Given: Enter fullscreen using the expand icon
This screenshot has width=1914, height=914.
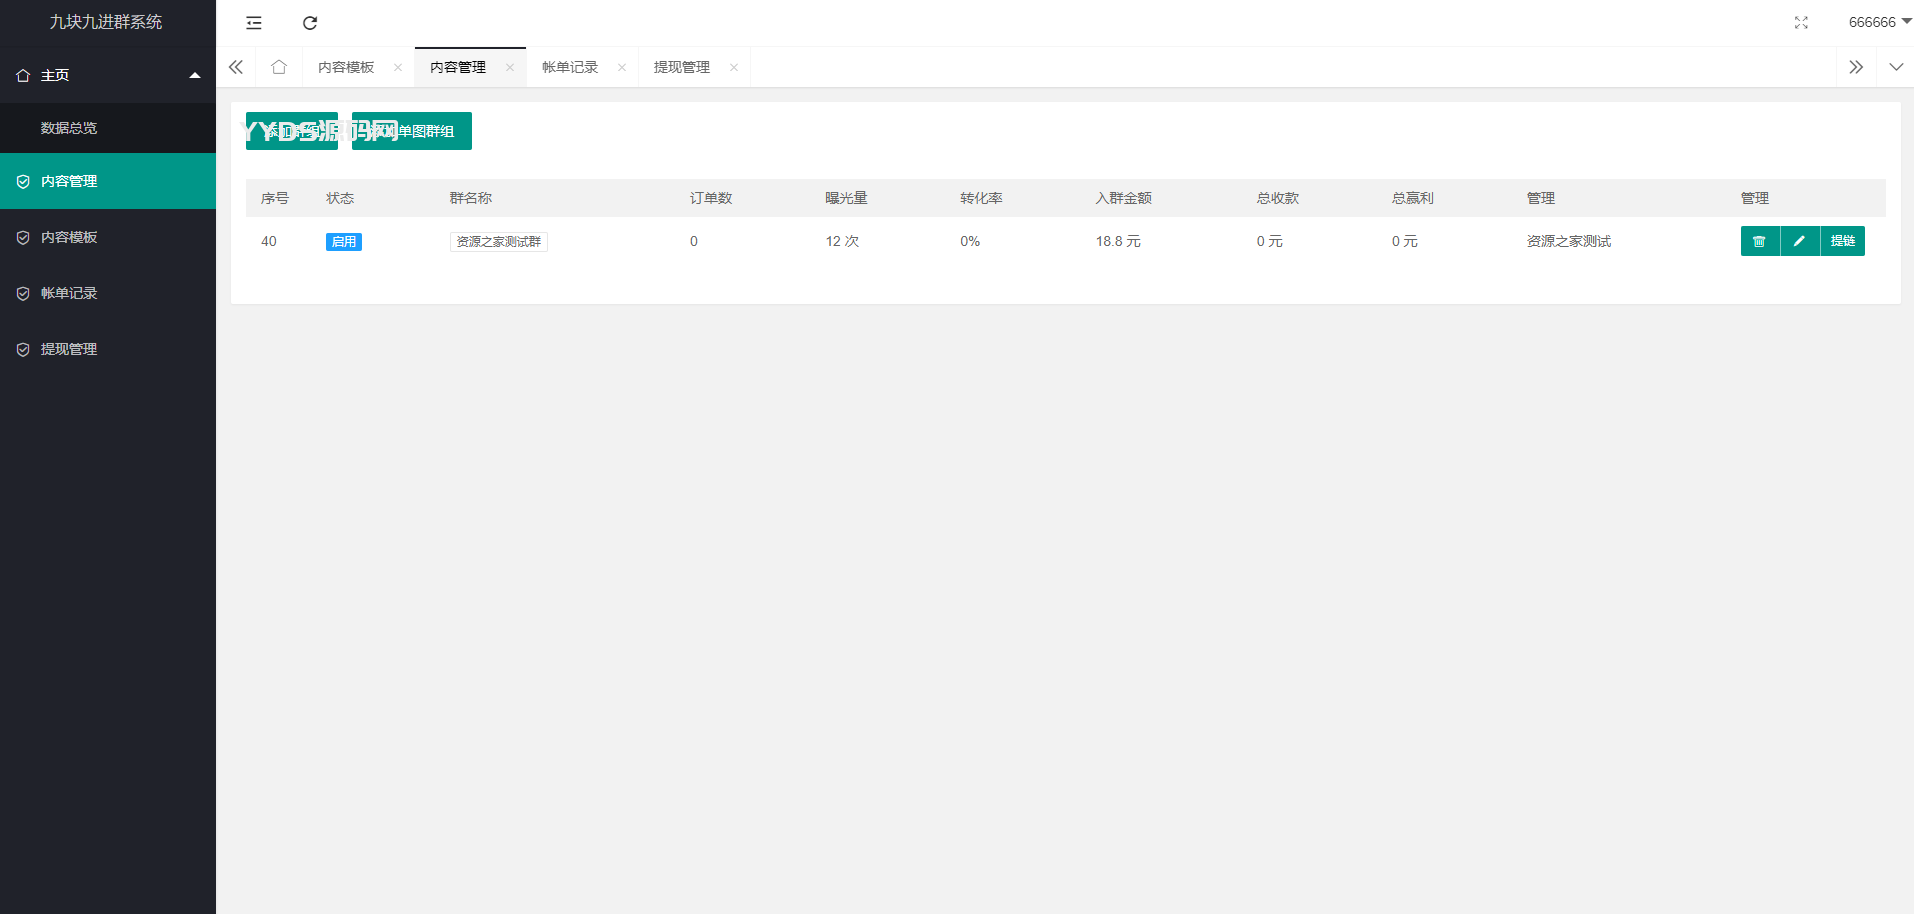Looking at the screenshot, I should (x=1801, y=23).
